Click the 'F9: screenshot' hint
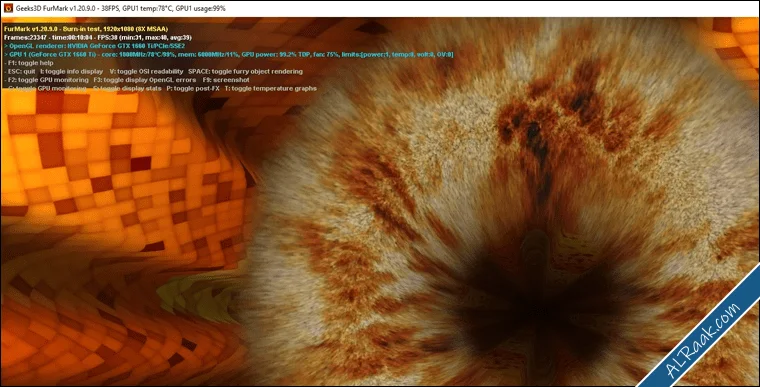Viewport: 760px width, 387px height. click(x=226, y=80)
